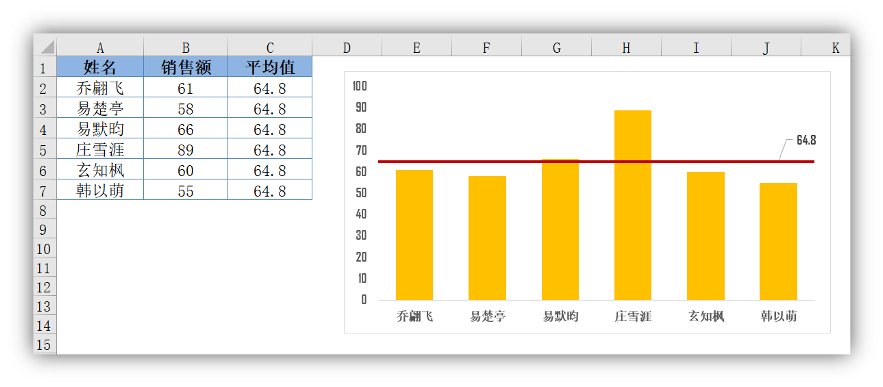
Task: Select row 12 header
Action: (45, 287)
